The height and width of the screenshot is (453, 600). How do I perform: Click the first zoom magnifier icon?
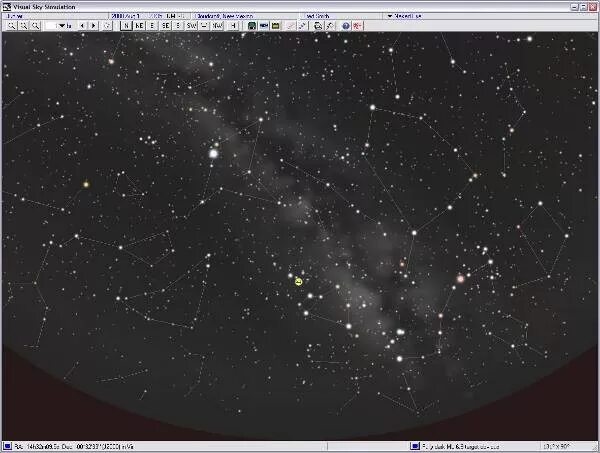point(12,26)
